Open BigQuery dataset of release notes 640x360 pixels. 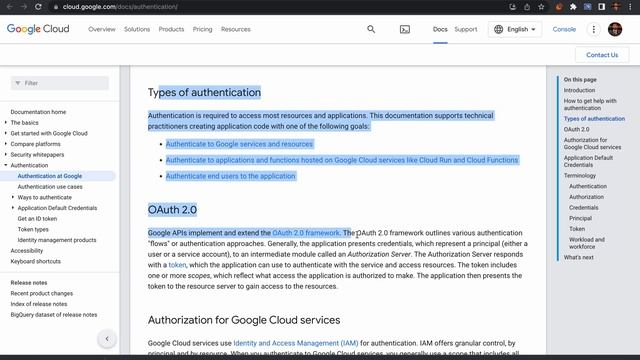tap(54, 315)
